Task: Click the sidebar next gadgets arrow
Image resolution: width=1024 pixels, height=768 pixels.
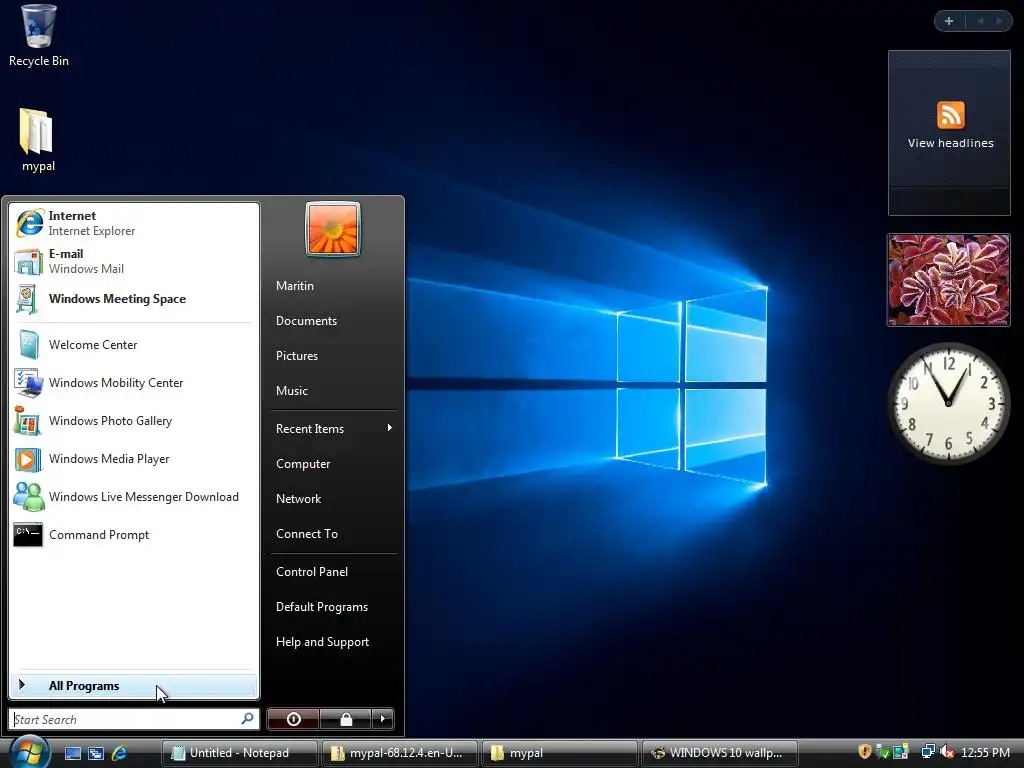Action: [999, 21]
